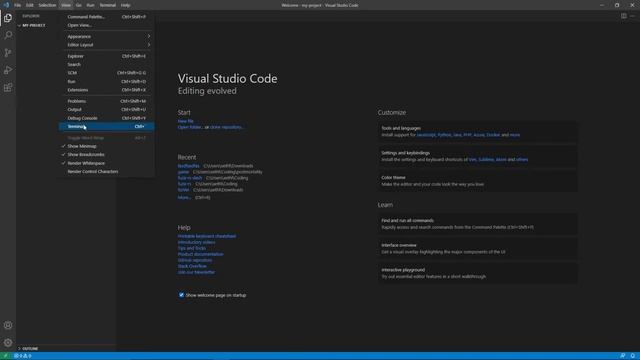Click the Open folder link
The width and height of the screenshot is (640, 360).
pyautogui.click(x=190, y=127)
